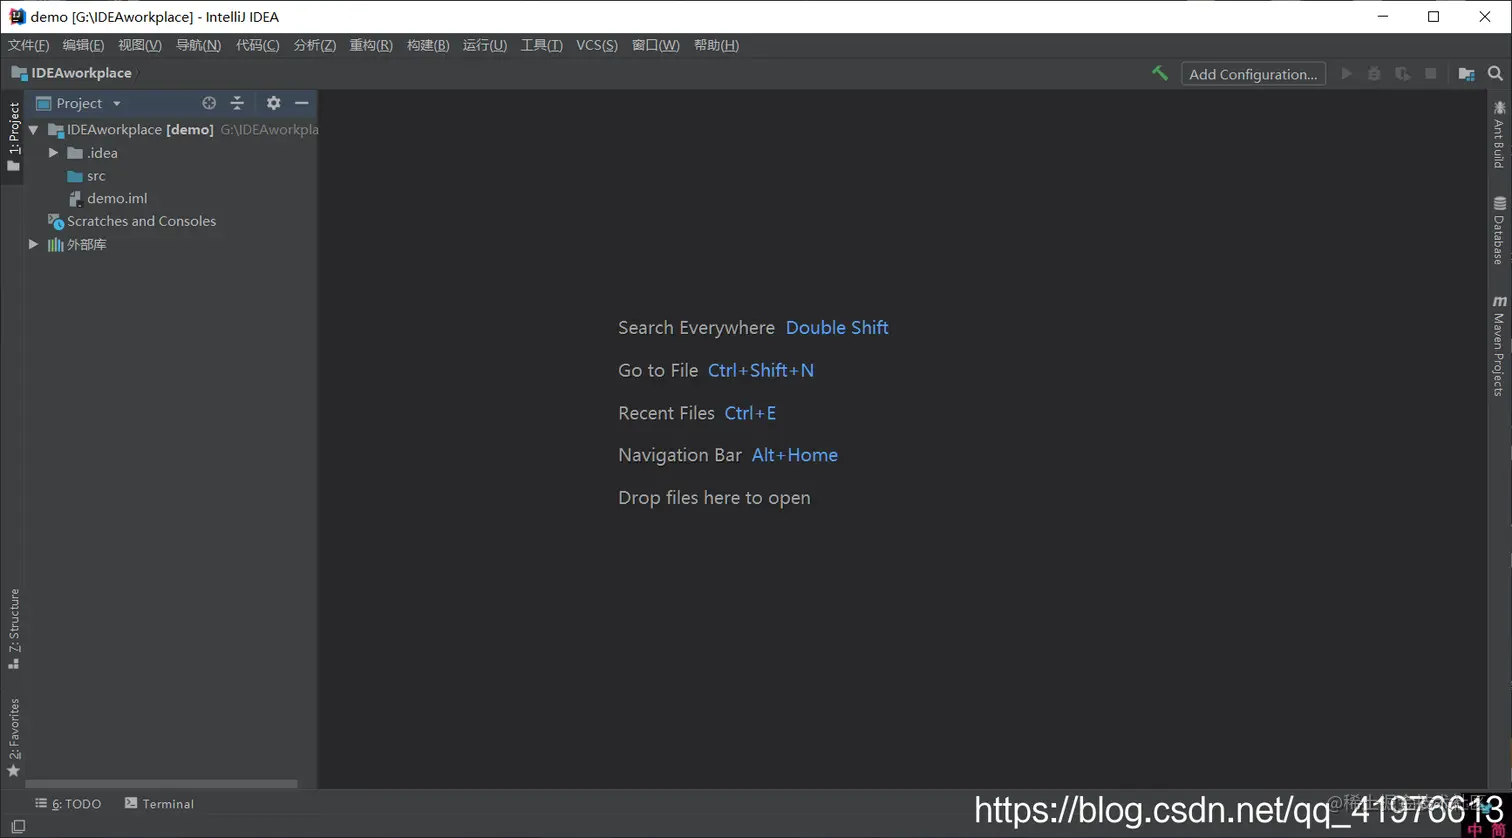Image resolution: width=1512 pixels, height=838 pixels.
Task: Open the 分析(Z) menu
Action: click(314, 45)
